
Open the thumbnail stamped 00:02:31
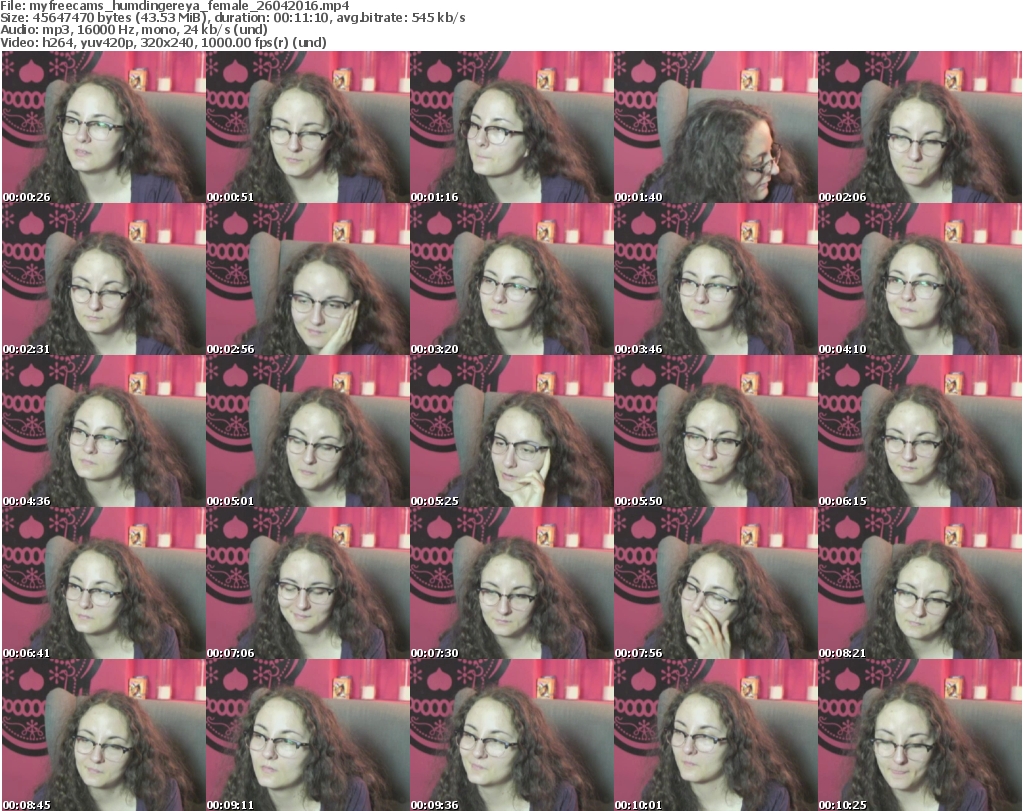point(104,279)
